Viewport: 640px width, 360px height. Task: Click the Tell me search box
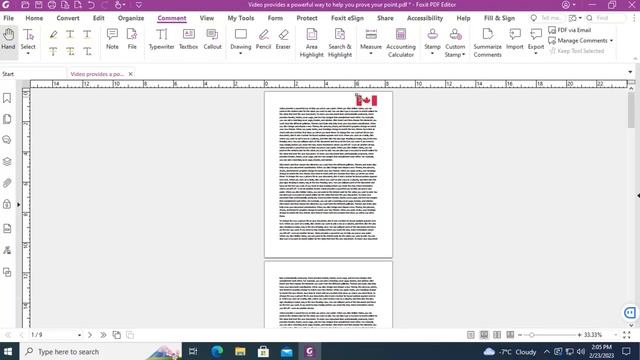coord(546,18)
